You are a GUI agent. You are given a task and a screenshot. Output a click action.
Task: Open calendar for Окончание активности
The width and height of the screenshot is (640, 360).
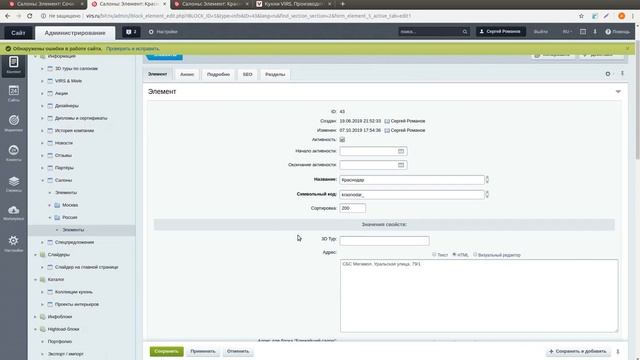(401, 165)
